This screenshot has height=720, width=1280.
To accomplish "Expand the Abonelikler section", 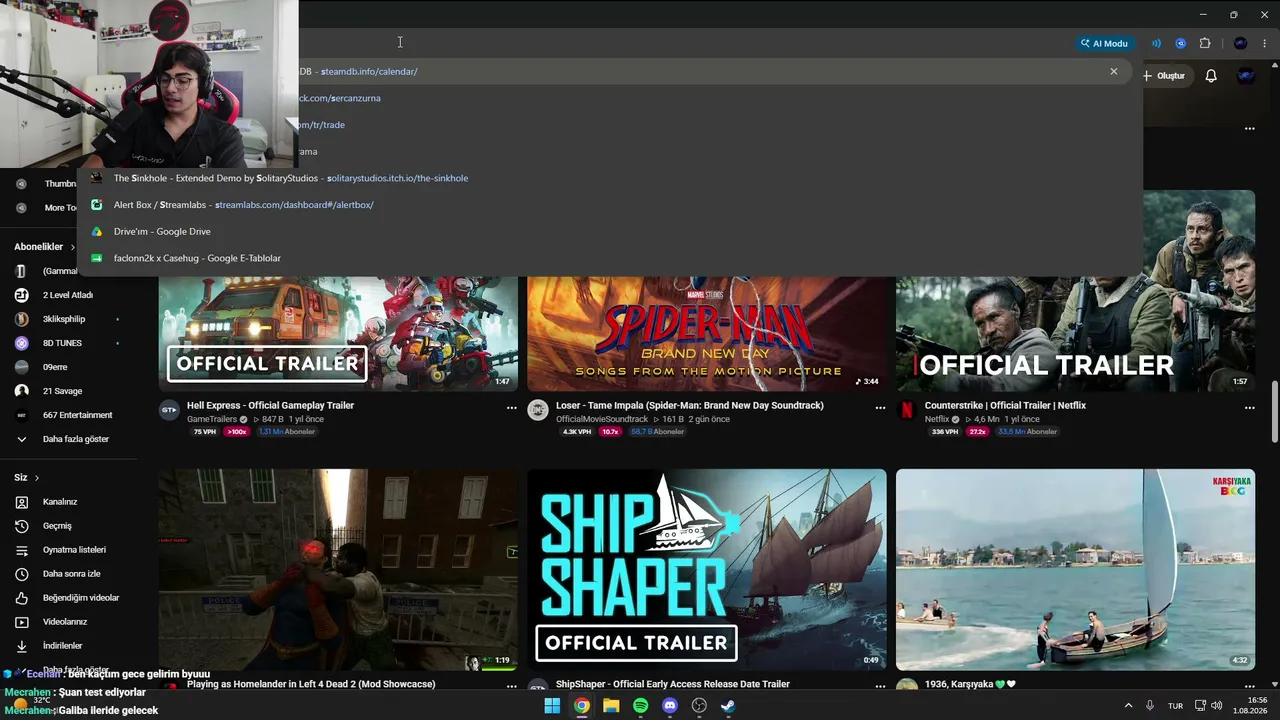I will [x=45, y=247].
